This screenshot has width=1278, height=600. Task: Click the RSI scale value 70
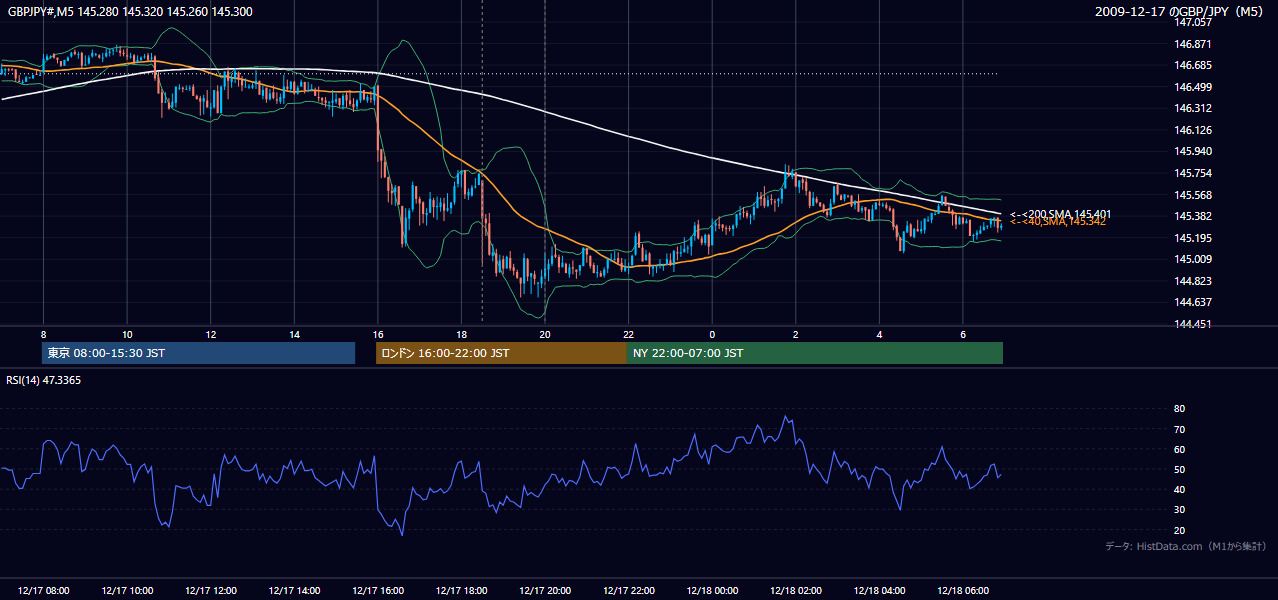(1179, 429)
